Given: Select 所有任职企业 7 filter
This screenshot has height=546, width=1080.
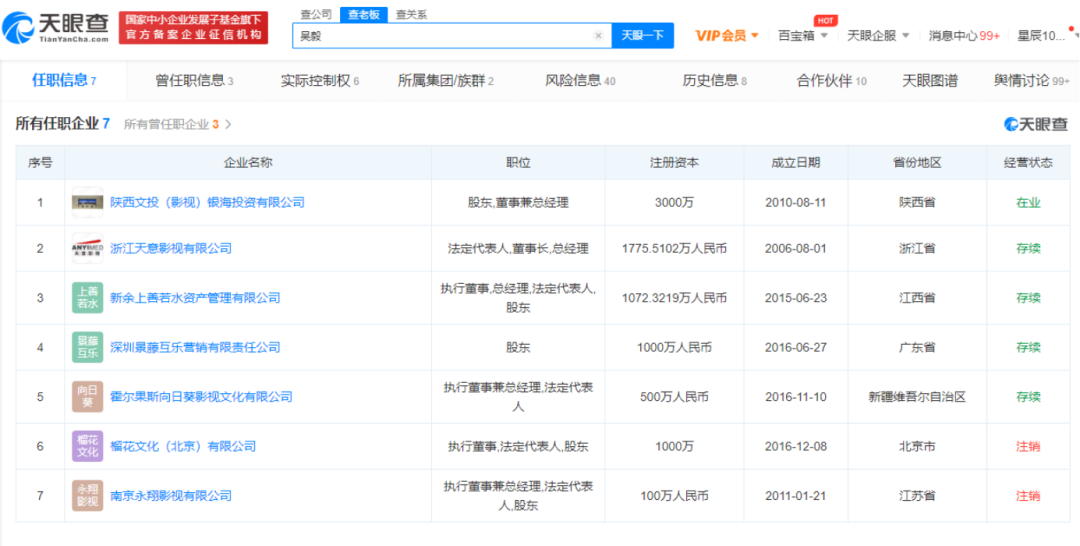Looking at the screenshot, I should click(63, 124).
